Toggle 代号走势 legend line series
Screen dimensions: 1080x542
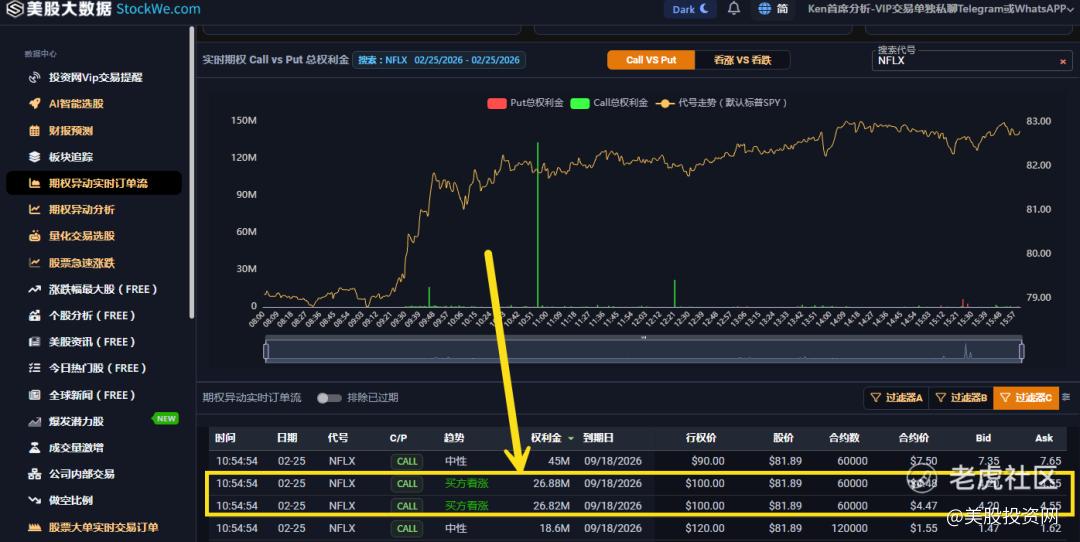coord(721,103)
